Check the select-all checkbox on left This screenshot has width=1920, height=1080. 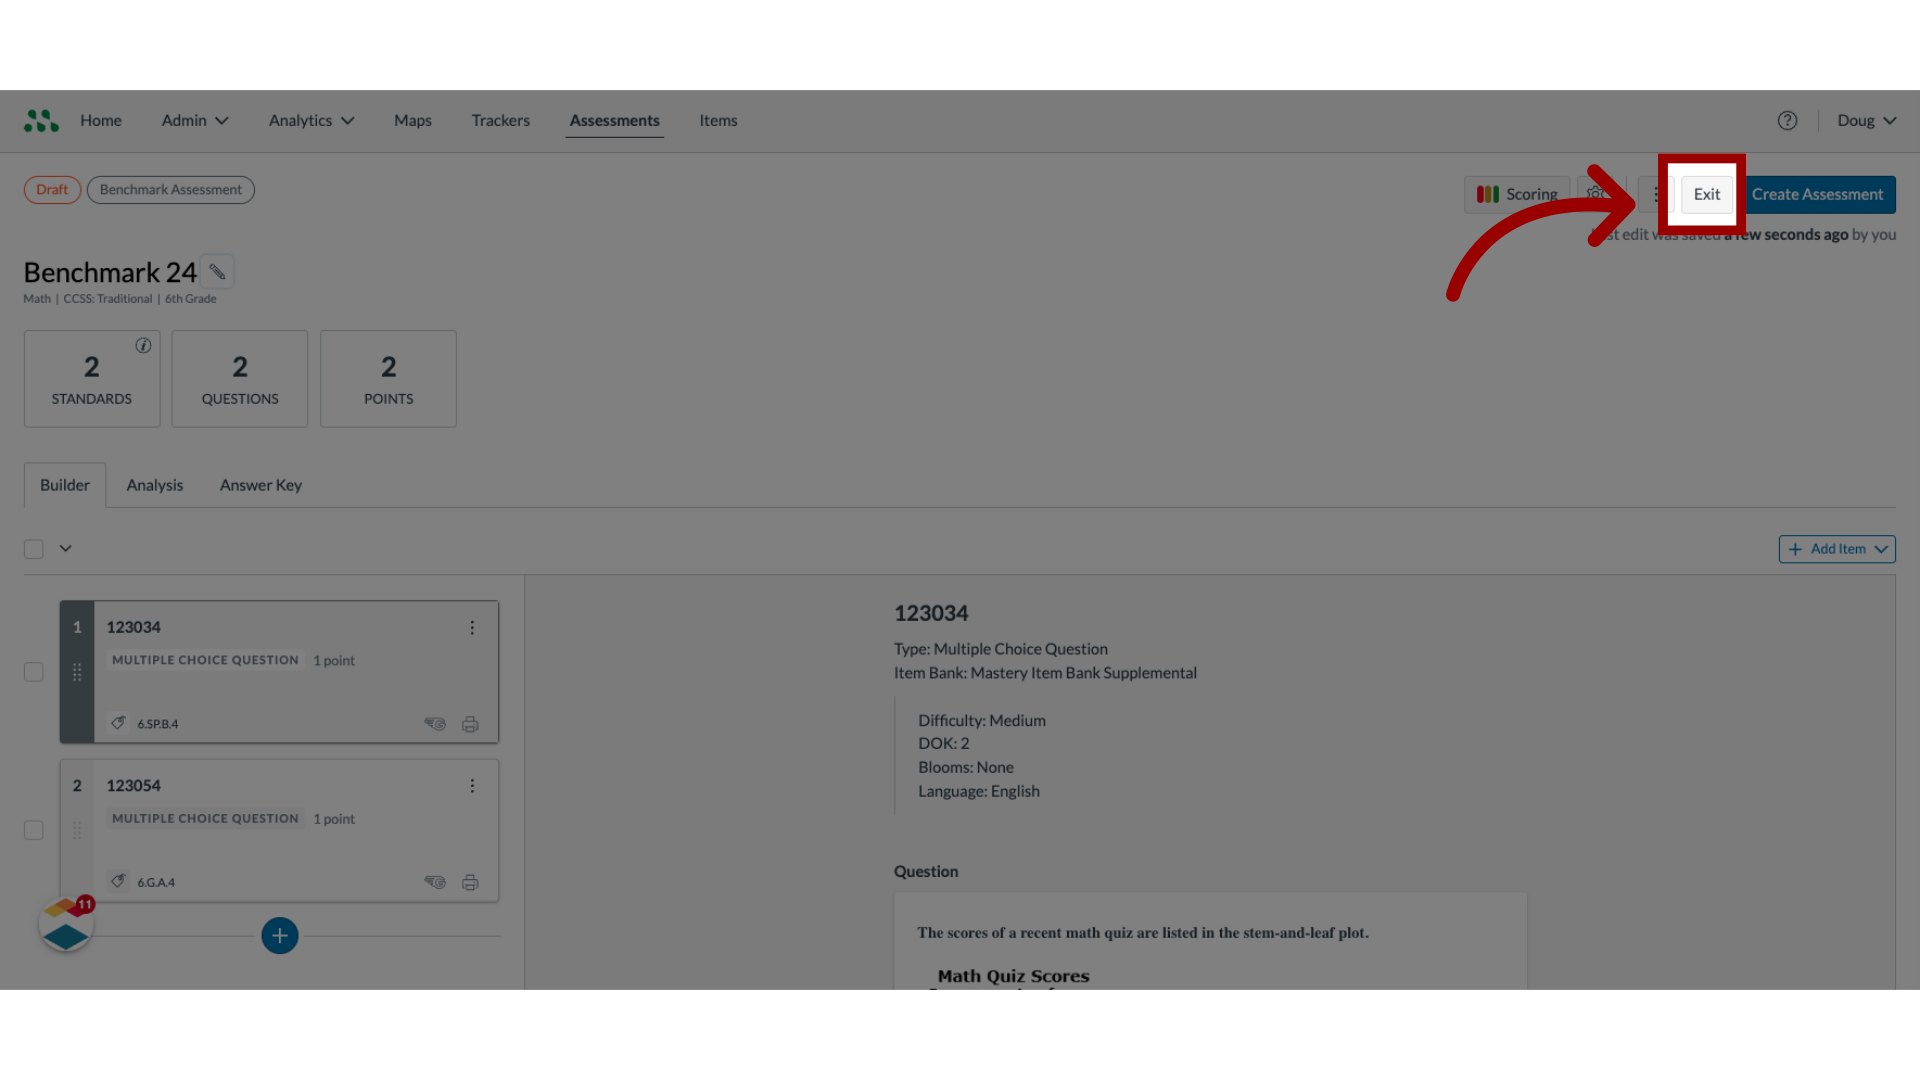33,549
